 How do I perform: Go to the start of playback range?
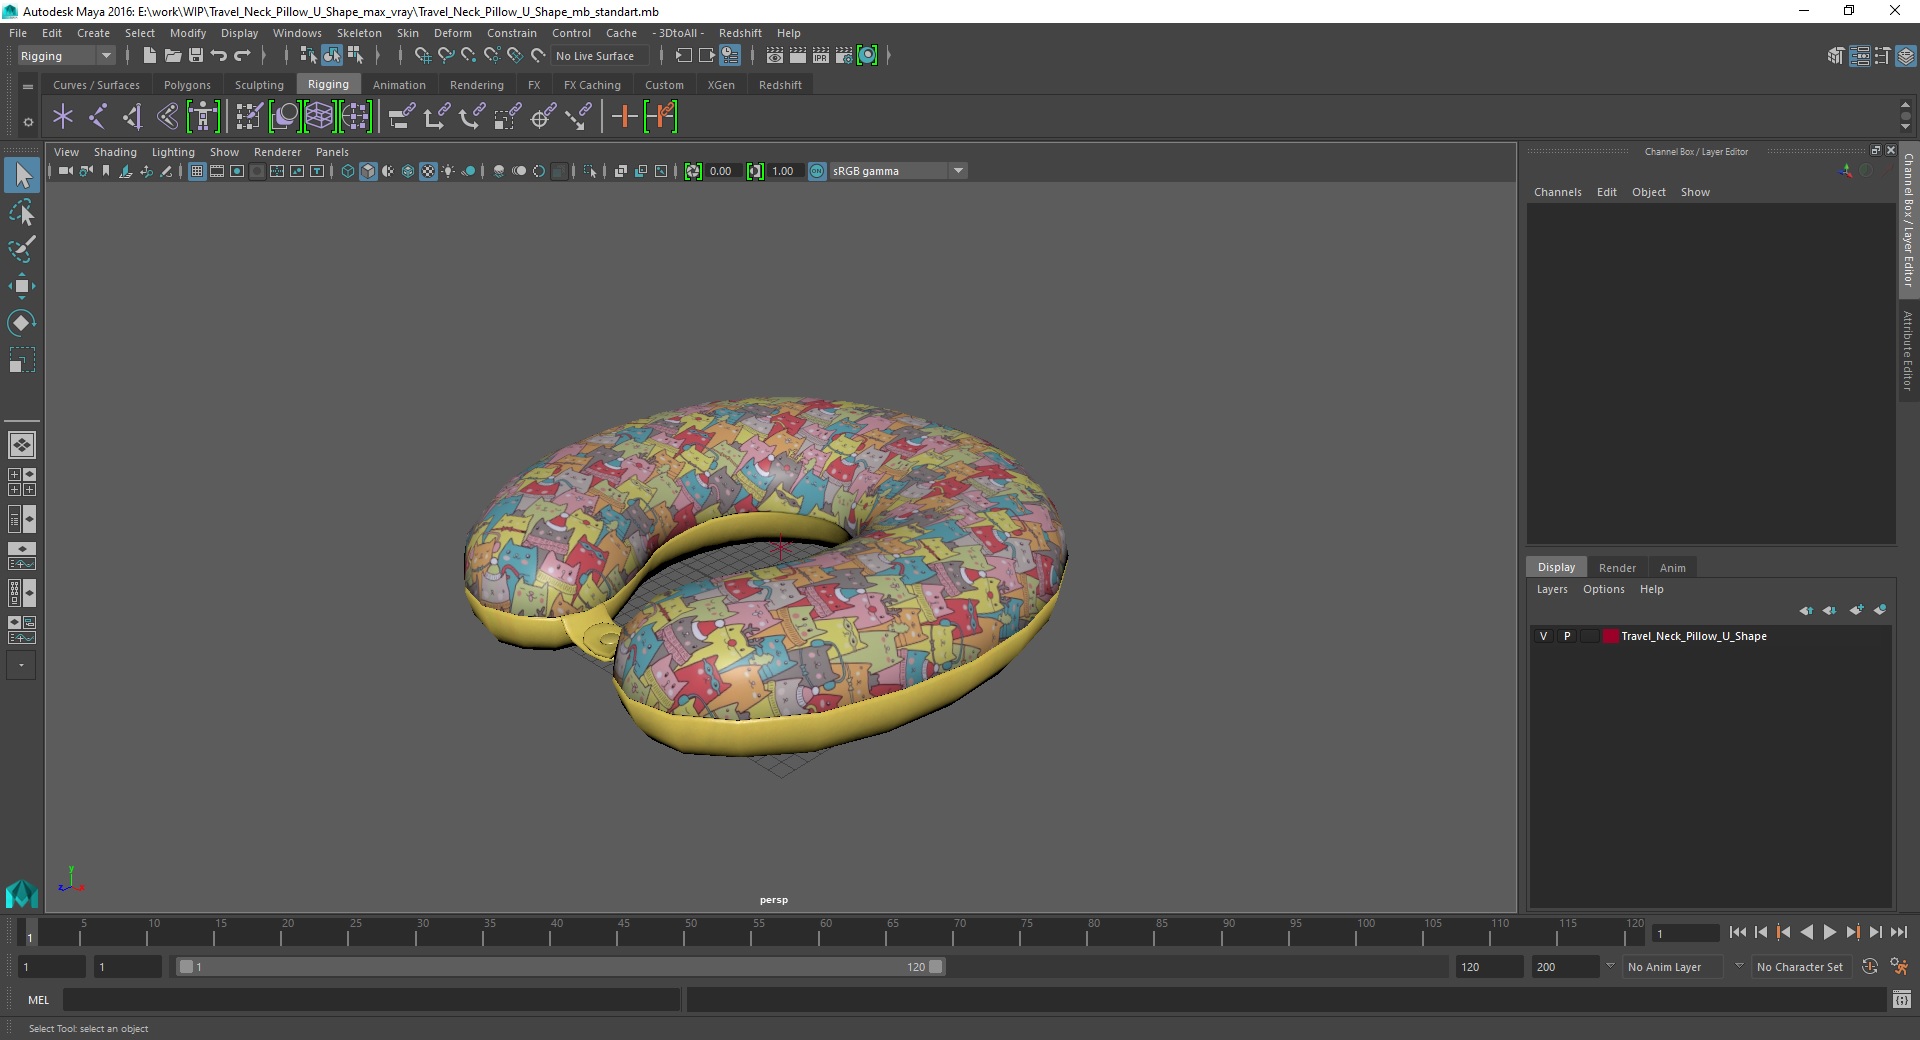[x=1737, y=932]
